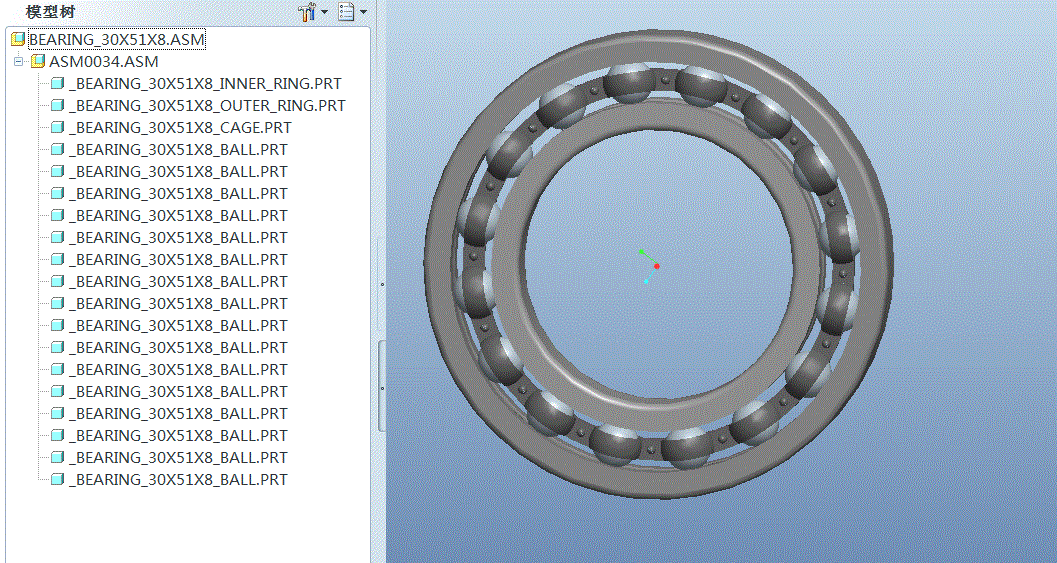
Task: Click the part icon of INNER_RING.PRT
Action: point(58,84)
